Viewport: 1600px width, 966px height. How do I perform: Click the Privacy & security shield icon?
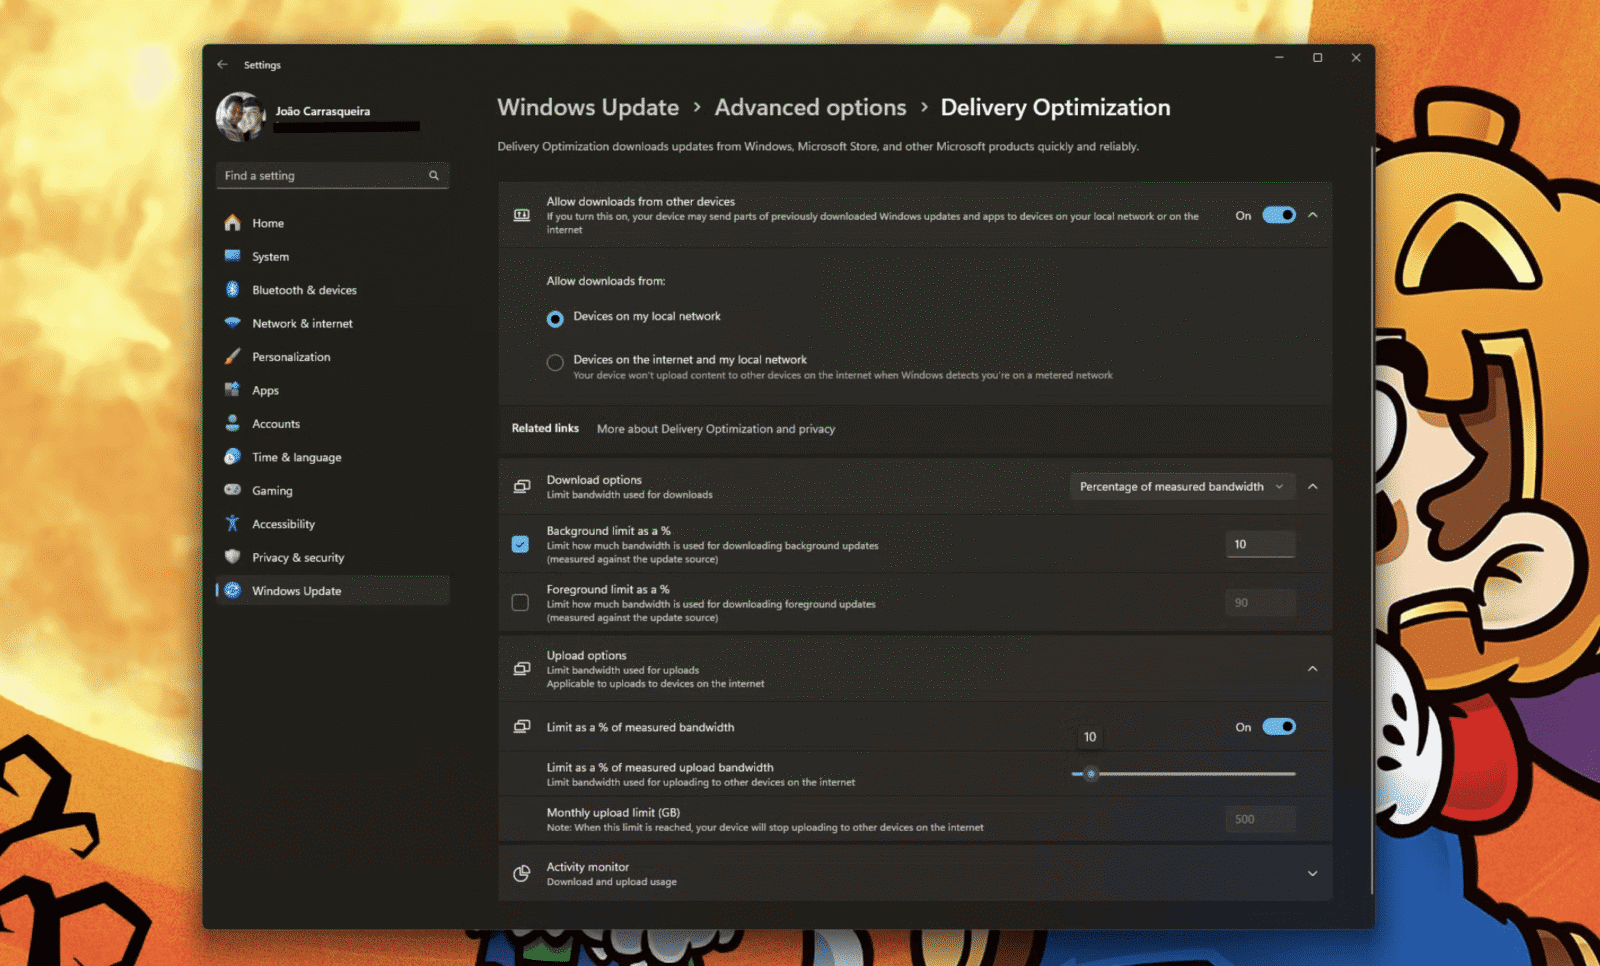coord(232,557)
